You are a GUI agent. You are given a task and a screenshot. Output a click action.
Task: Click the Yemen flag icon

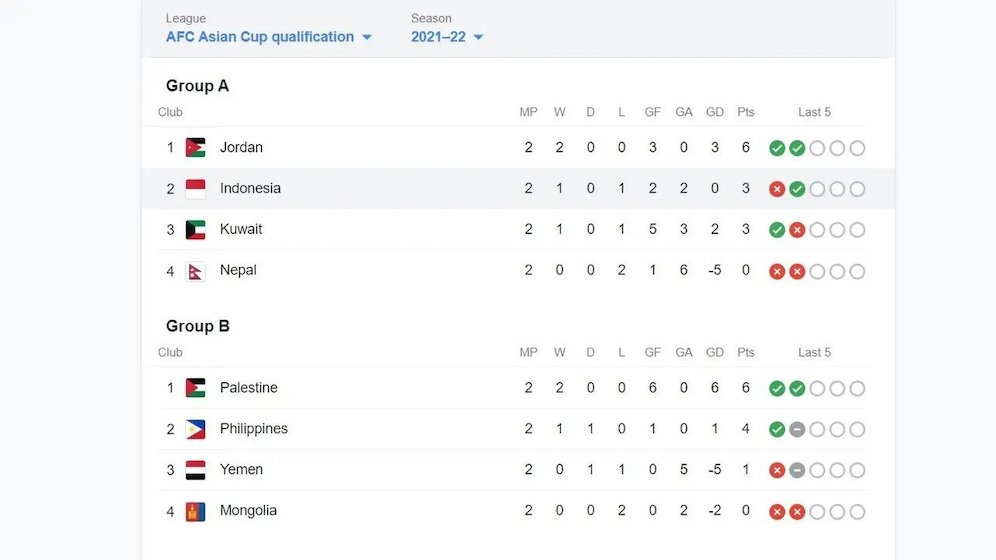(x=195, y=470)
